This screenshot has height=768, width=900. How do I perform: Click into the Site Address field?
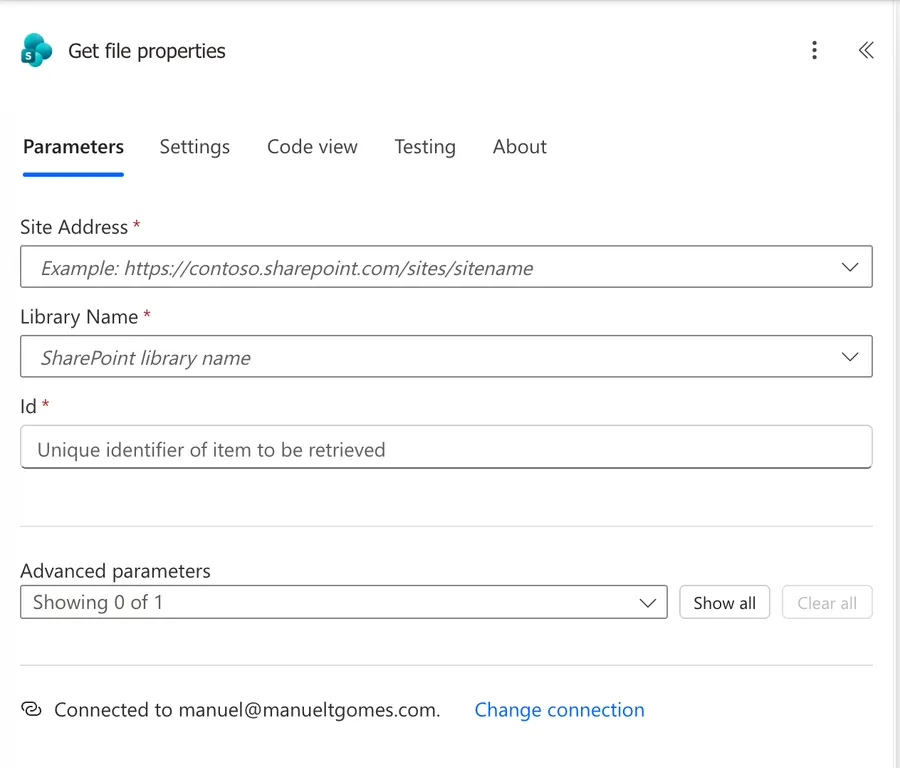447,267
